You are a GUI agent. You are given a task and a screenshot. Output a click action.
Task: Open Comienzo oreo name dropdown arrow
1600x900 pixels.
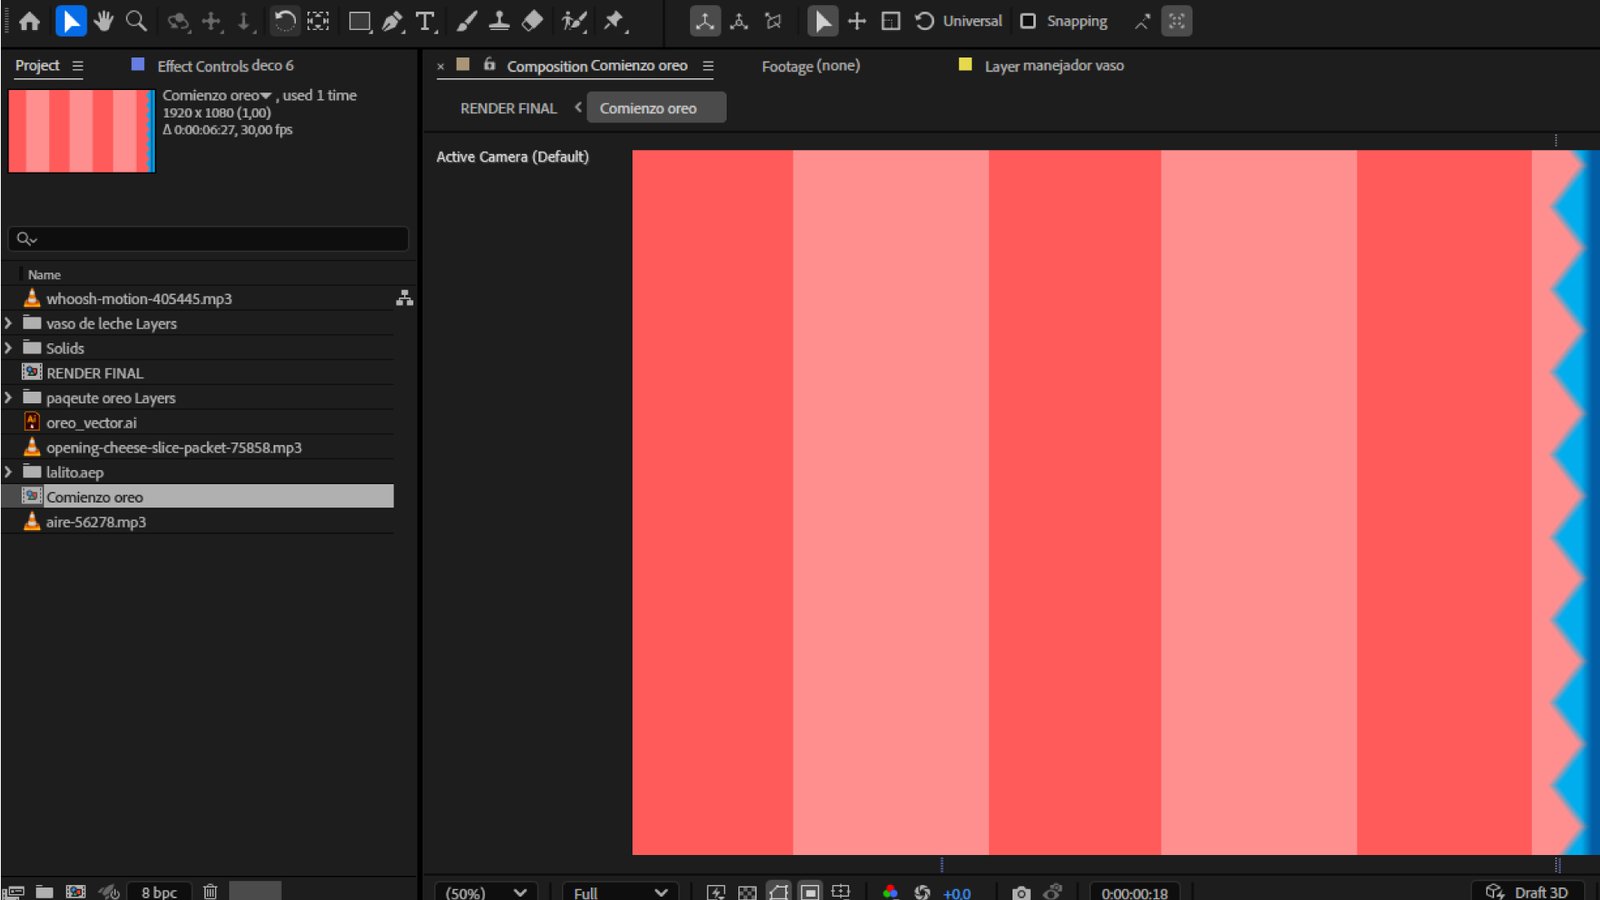pyautogui.click(x=266, y=96)
